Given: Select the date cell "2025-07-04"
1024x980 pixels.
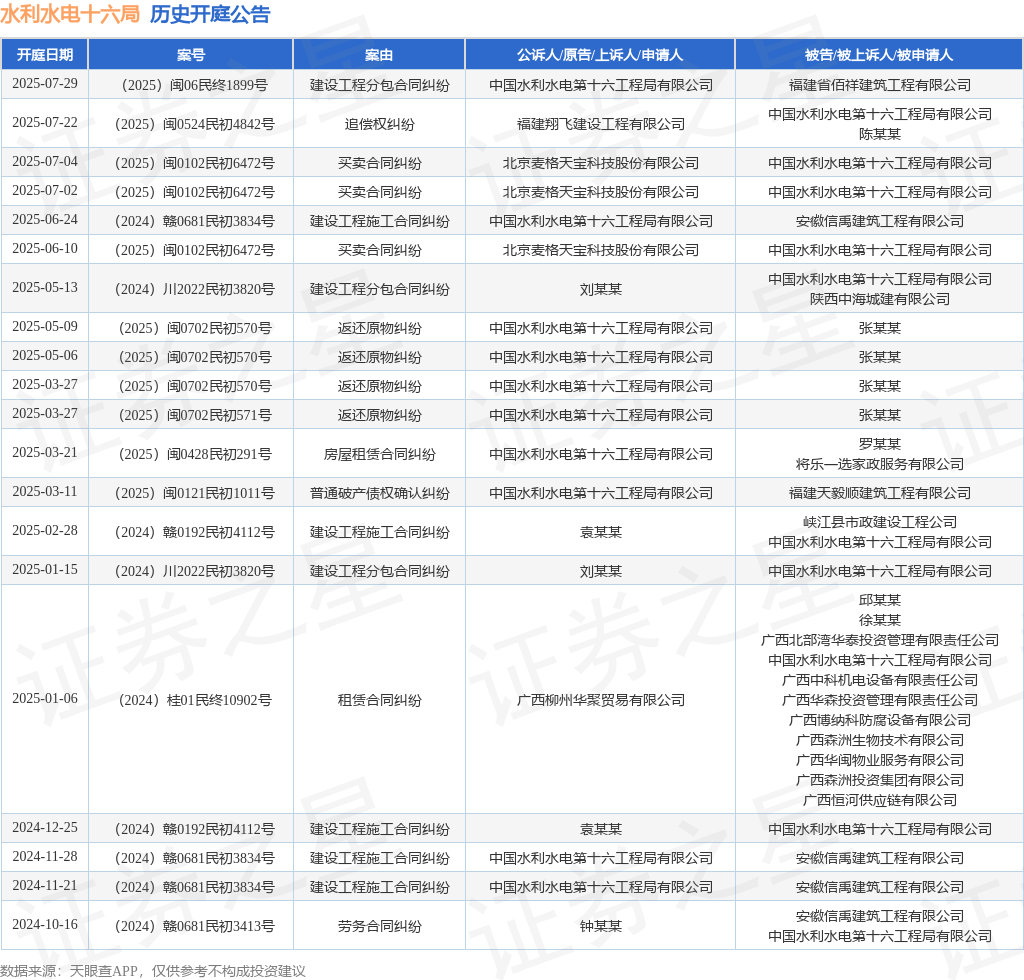Looking at the screenshot, I should pyautogui.click(x=44, y=161).
